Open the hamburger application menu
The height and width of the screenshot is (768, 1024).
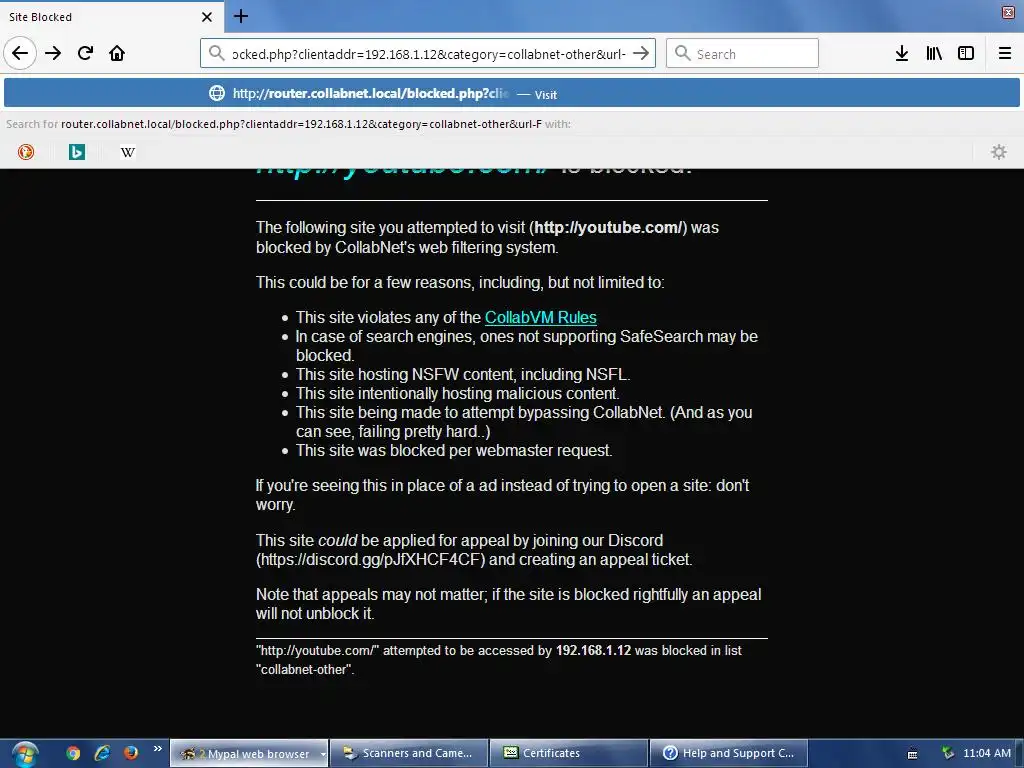pyautogui.click(x=1005, y=53)
